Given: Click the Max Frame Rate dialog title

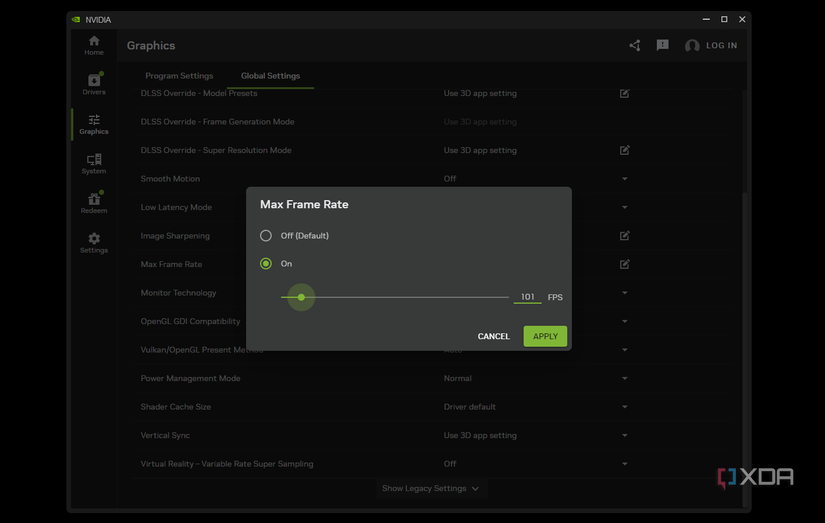Looking at the screenshot, I should [x=304, y=204].
